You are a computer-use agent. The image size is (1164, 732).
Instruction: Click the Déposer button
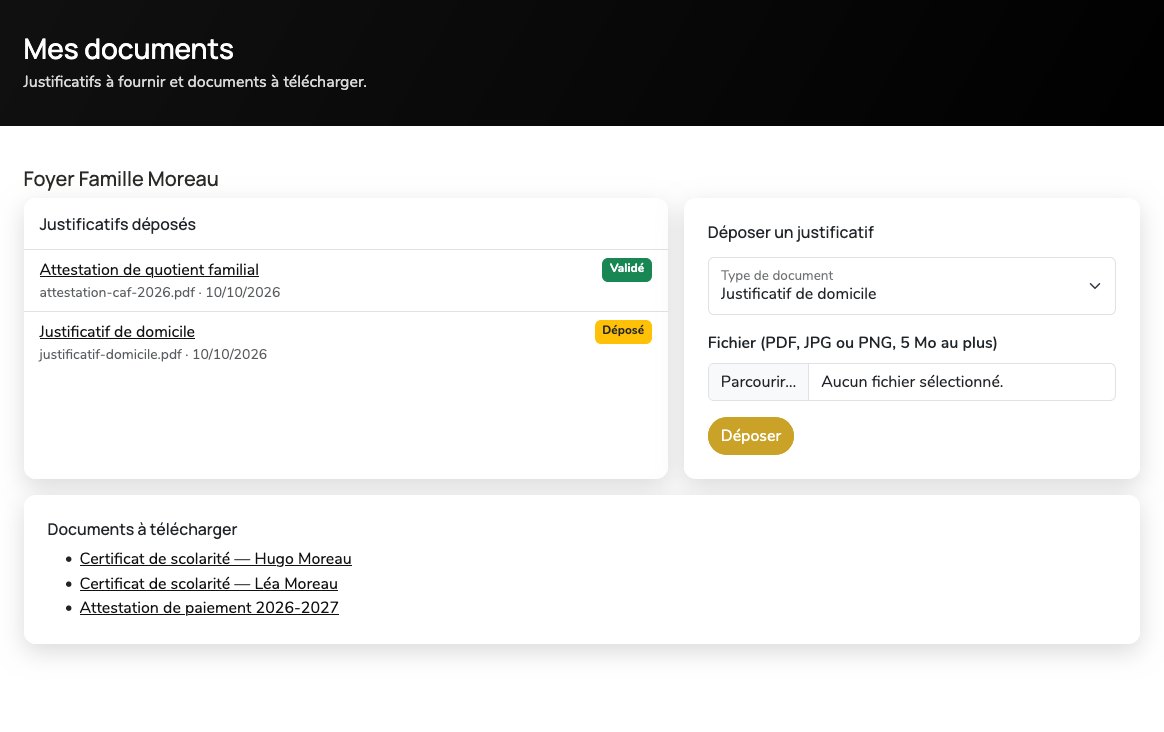pyautogui.click(x=751, y=436)
